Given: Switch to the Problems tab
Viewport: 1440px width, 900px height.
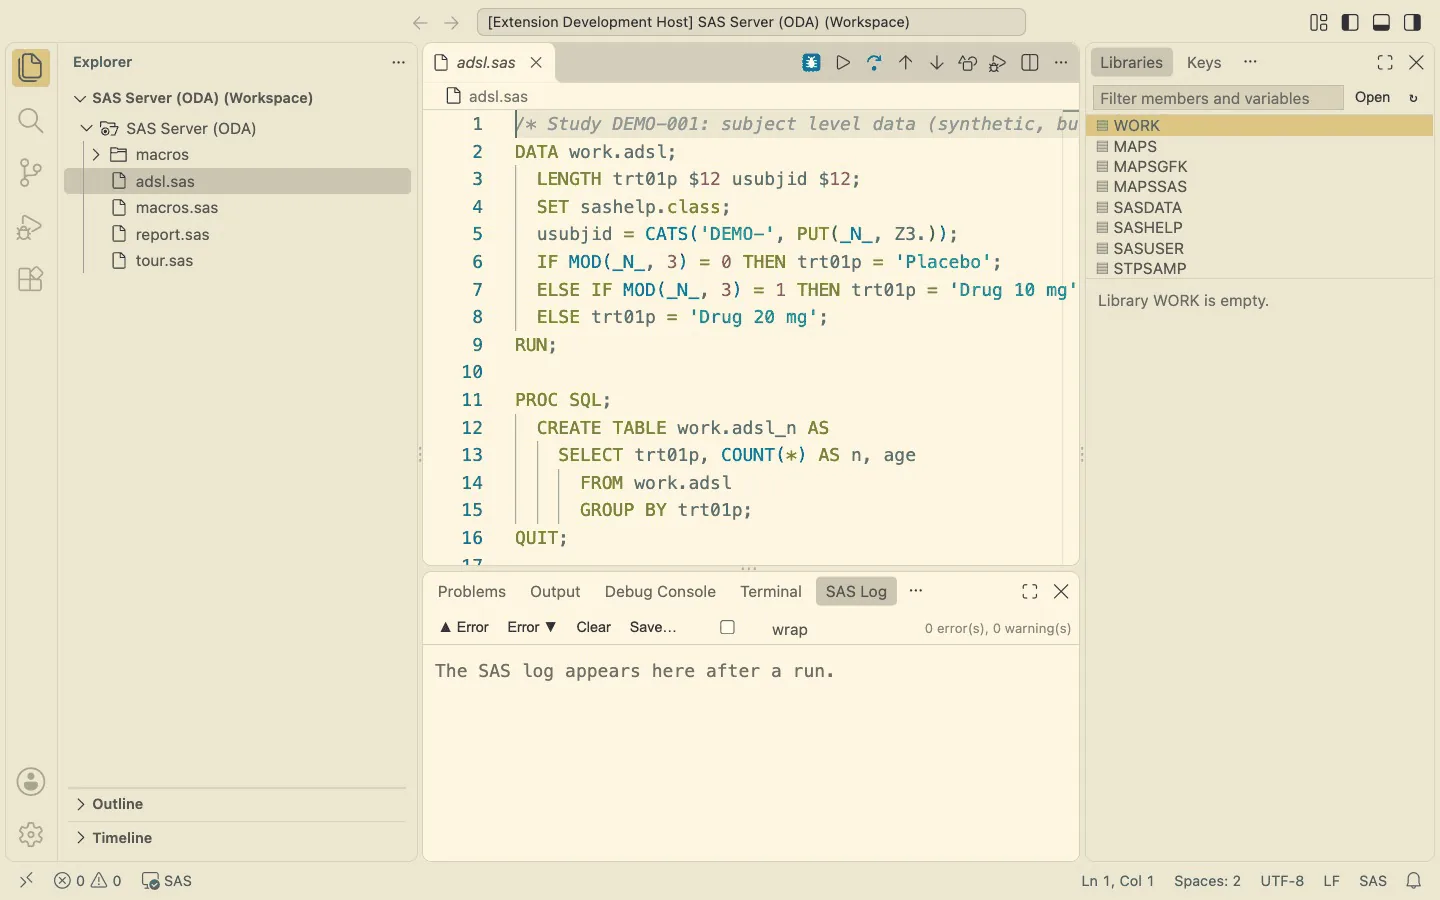Looking at the screenshot, I should click(472, 592).
